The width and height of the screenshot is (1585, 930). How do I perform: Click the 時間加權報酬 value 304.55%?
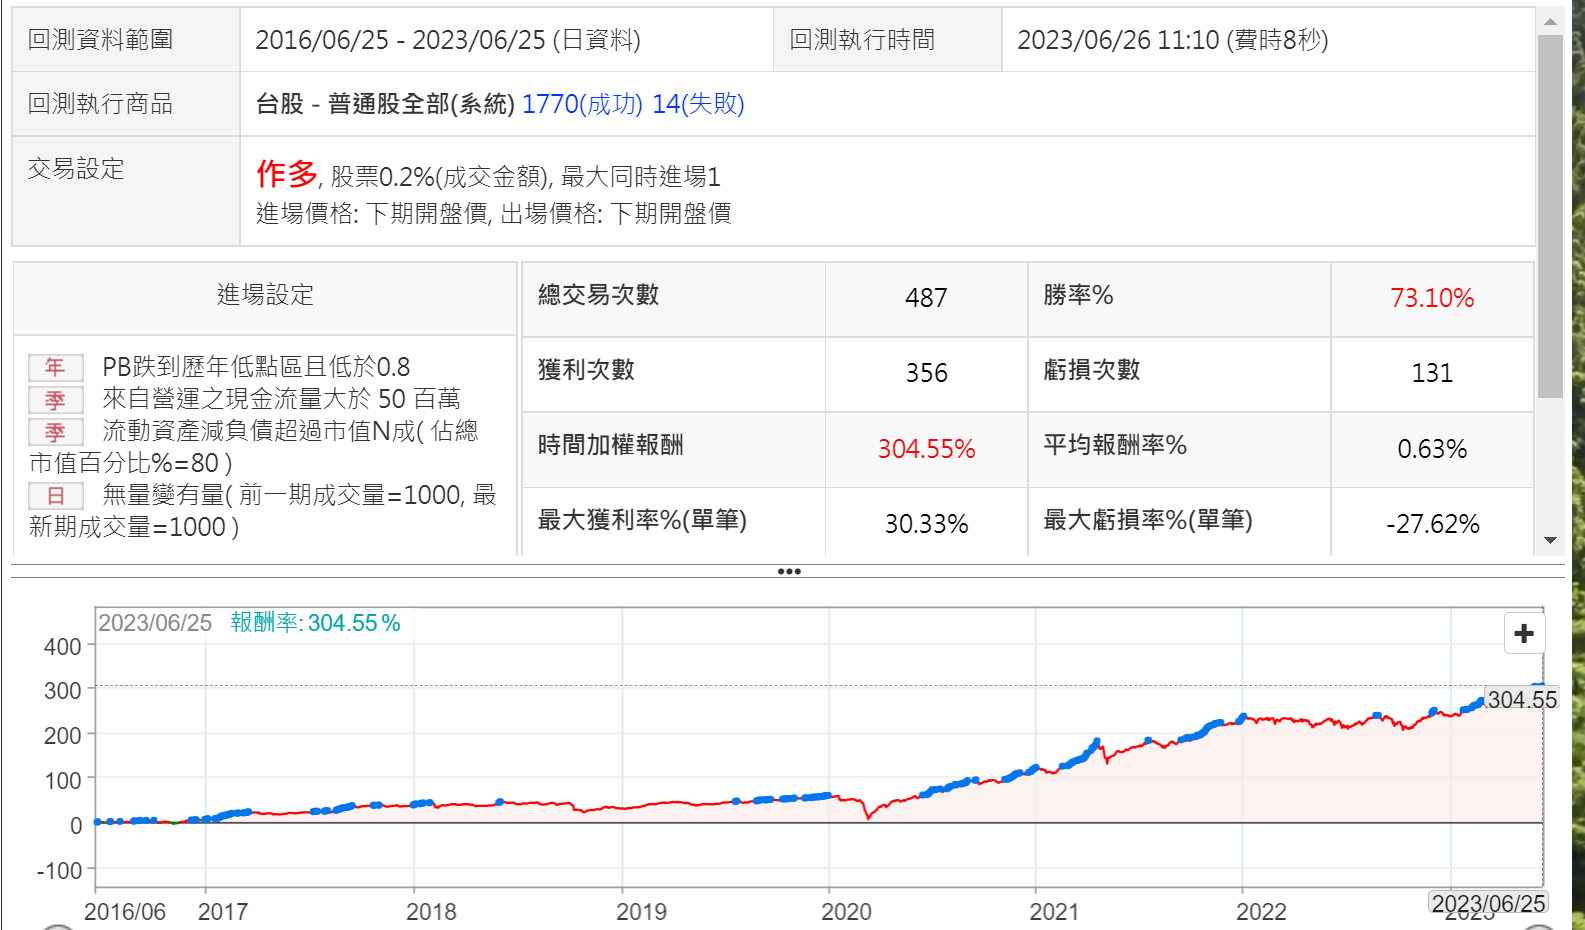click(926, 449)
